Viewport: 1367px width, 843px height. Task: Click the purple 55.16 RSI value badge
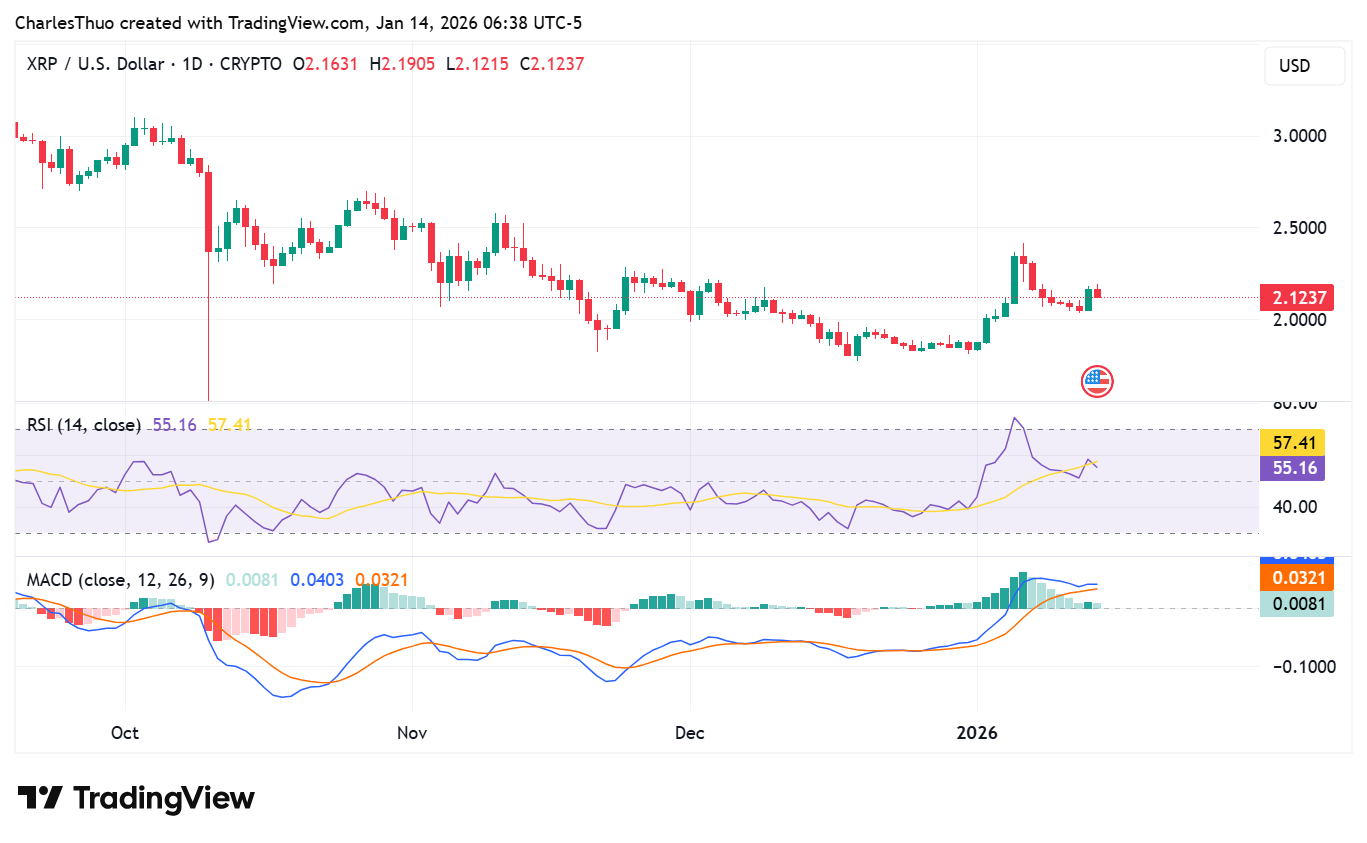coord(1293,467)
